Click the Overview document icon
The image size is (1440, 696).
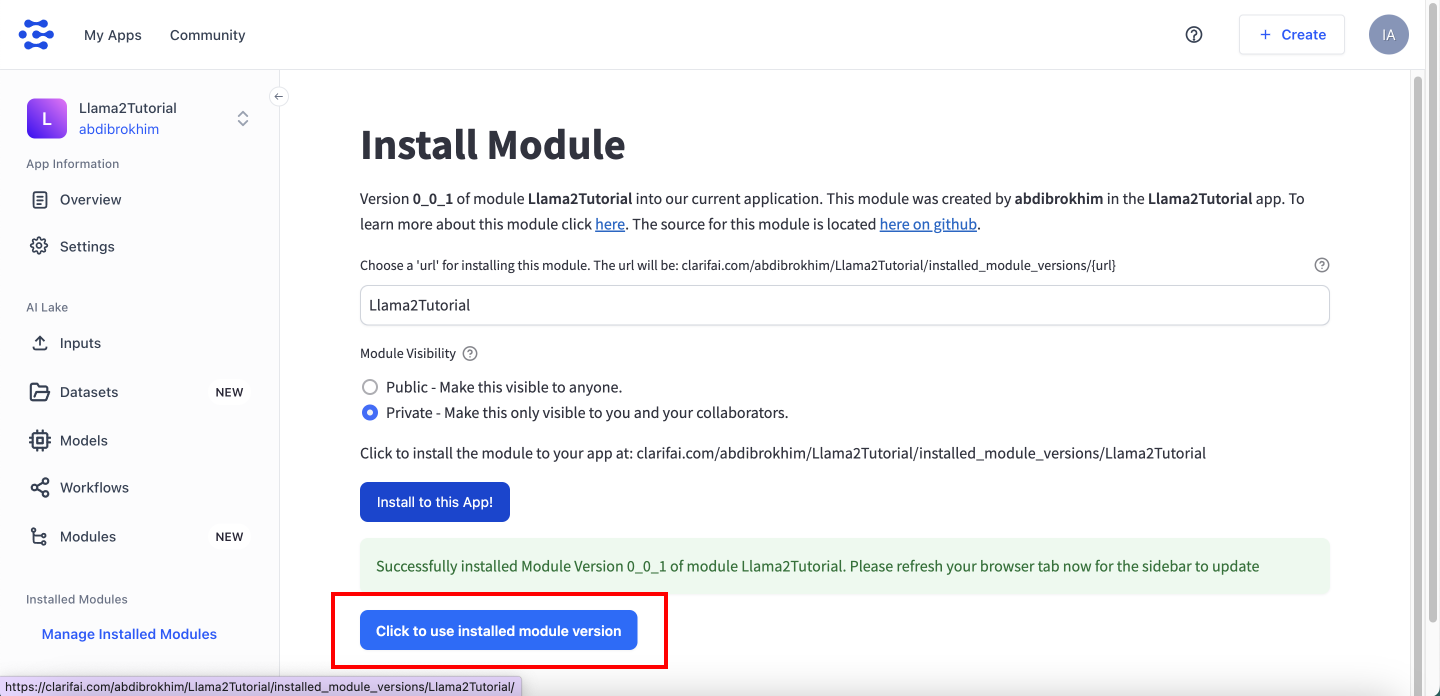40,200
